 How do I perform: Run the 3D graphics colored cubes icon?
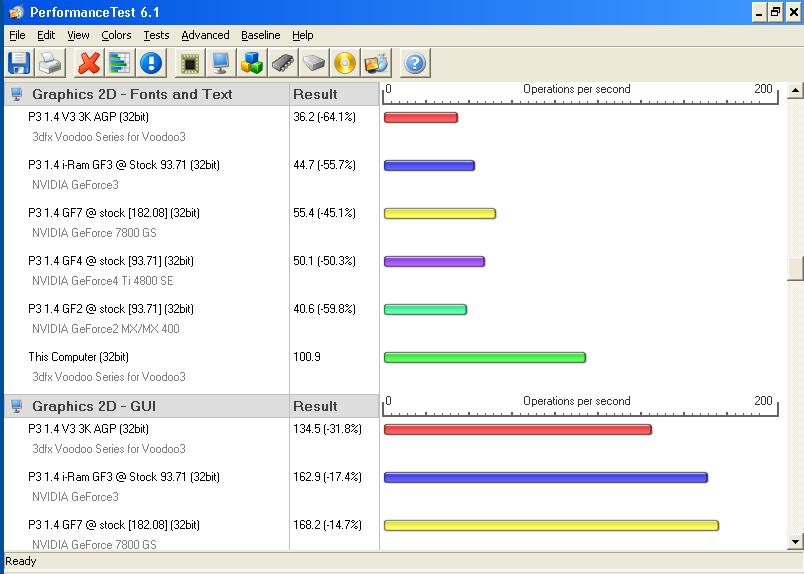(x=252, y=64)
